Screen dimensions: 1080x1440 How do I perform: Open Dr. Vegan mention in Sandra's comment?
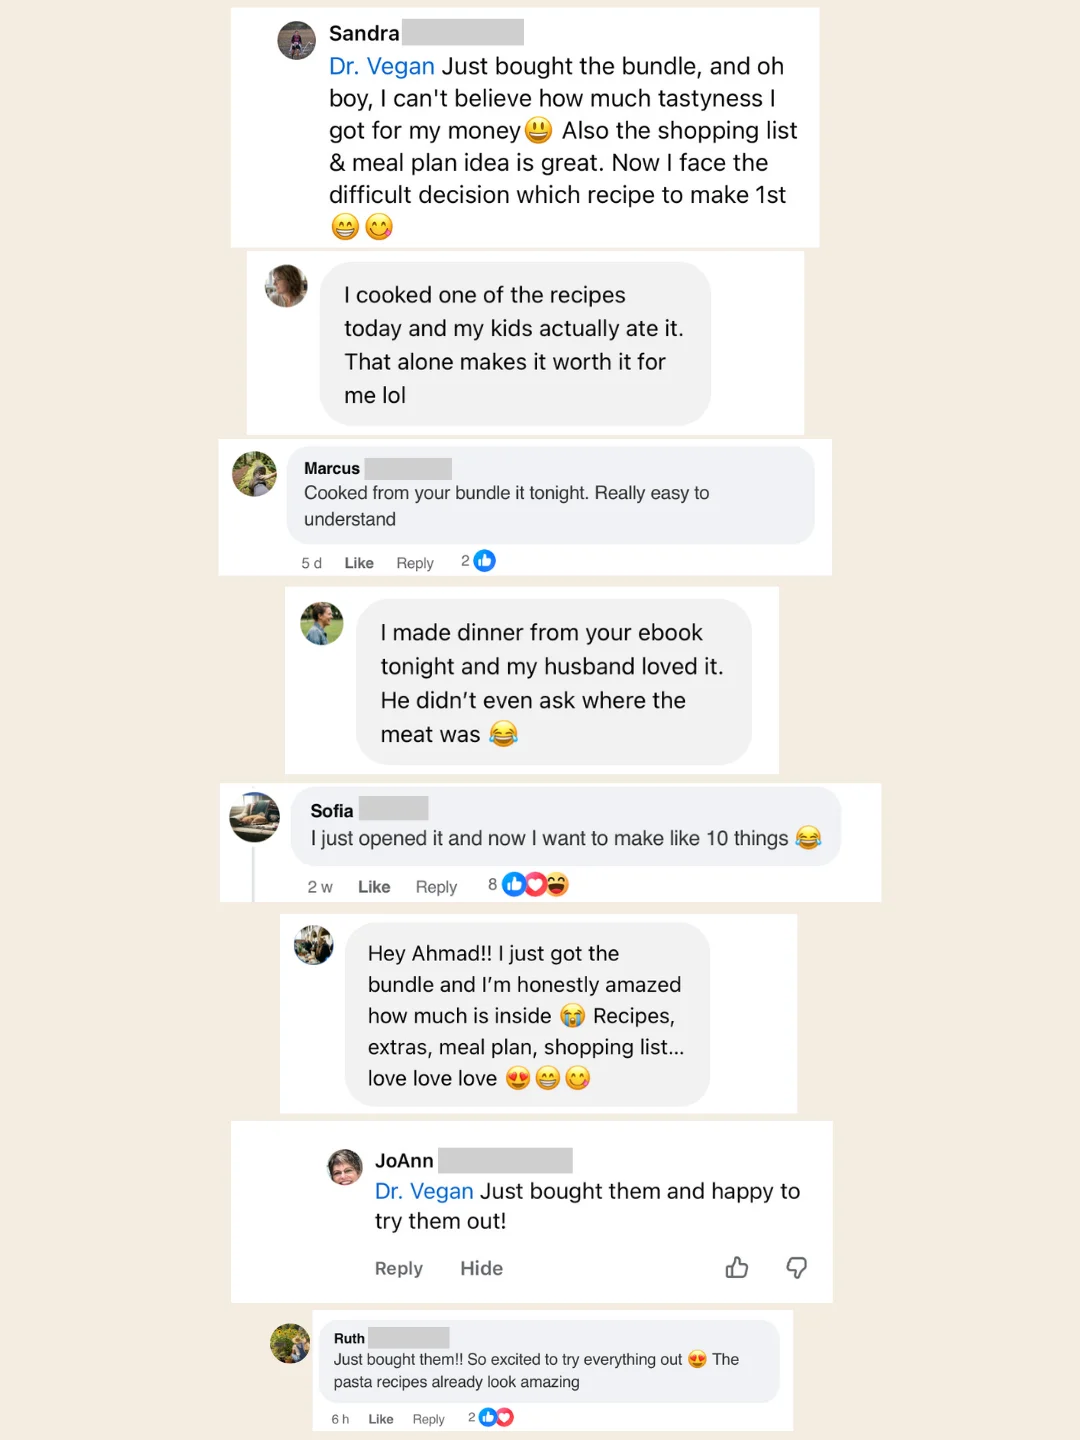(382, 66)
